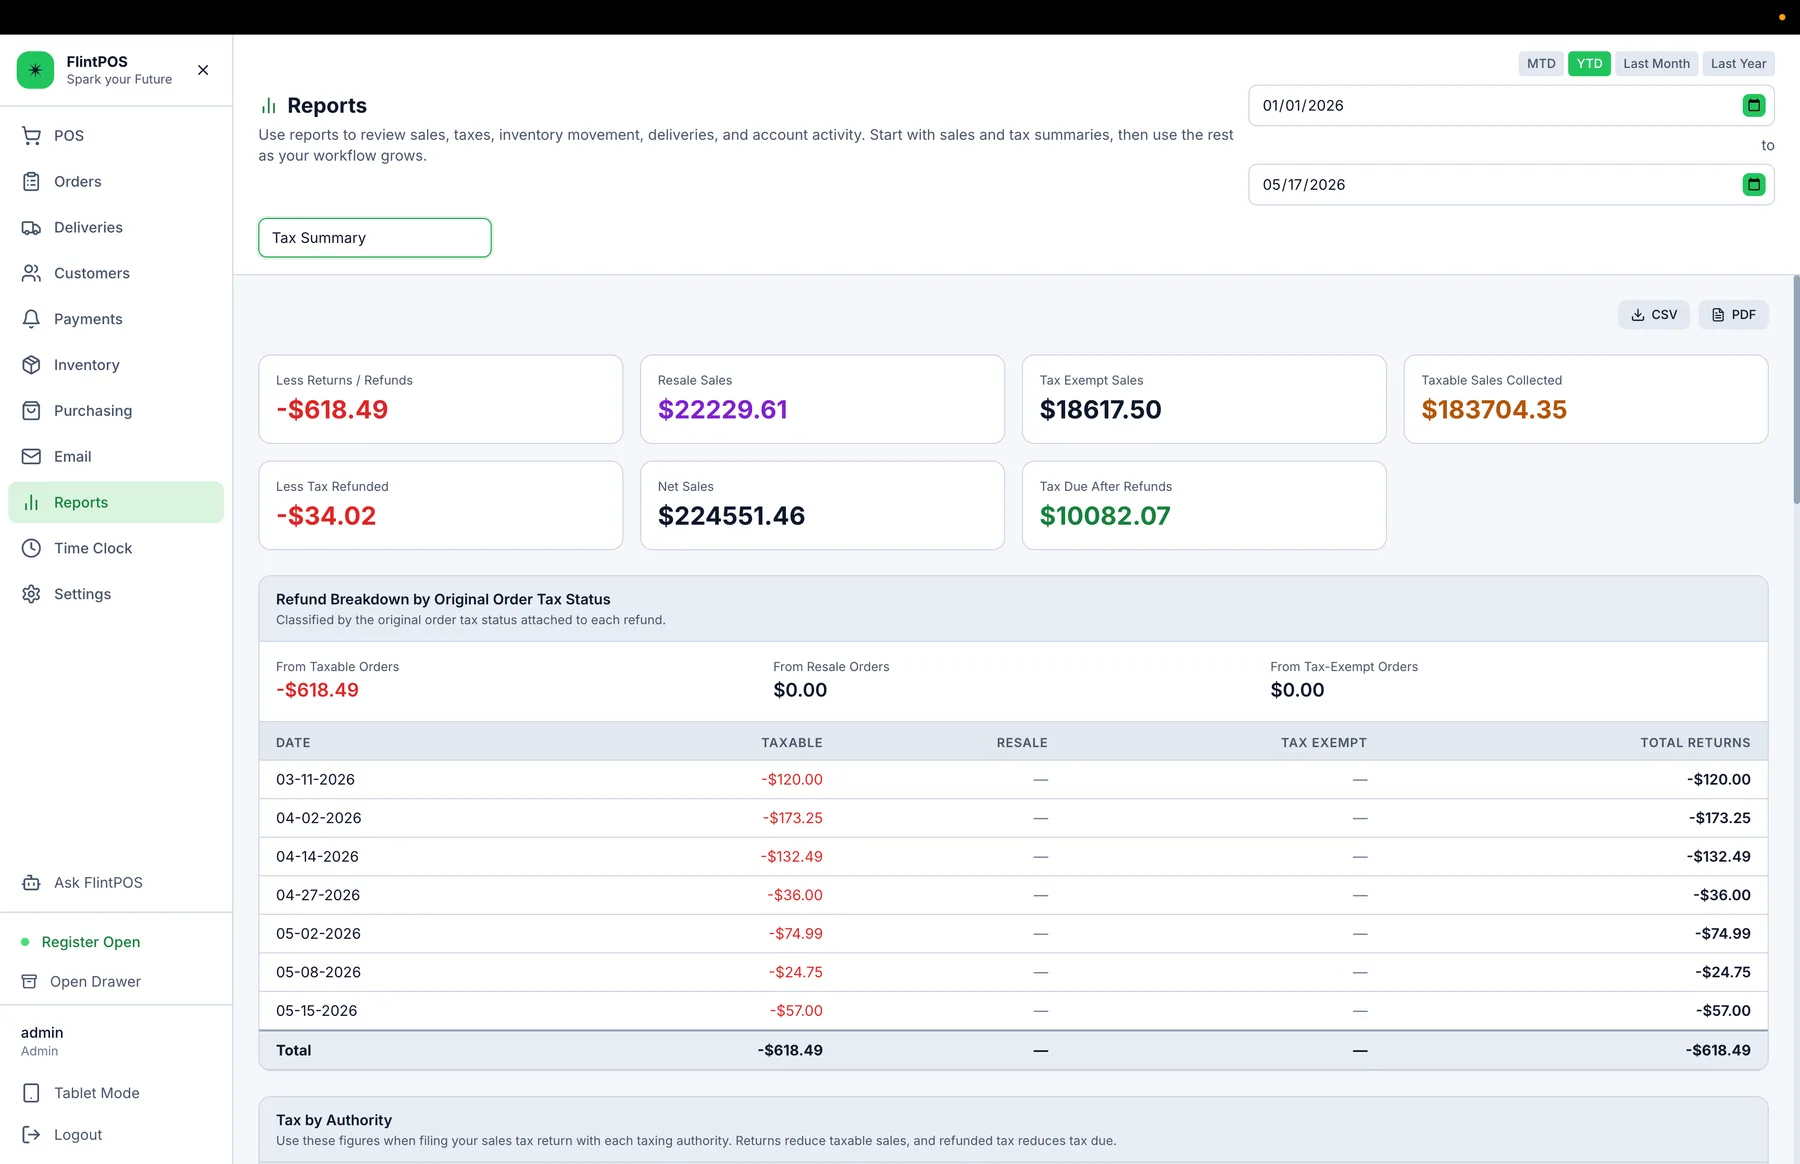Click the page vertical scrollbar

coord(1796,390)
